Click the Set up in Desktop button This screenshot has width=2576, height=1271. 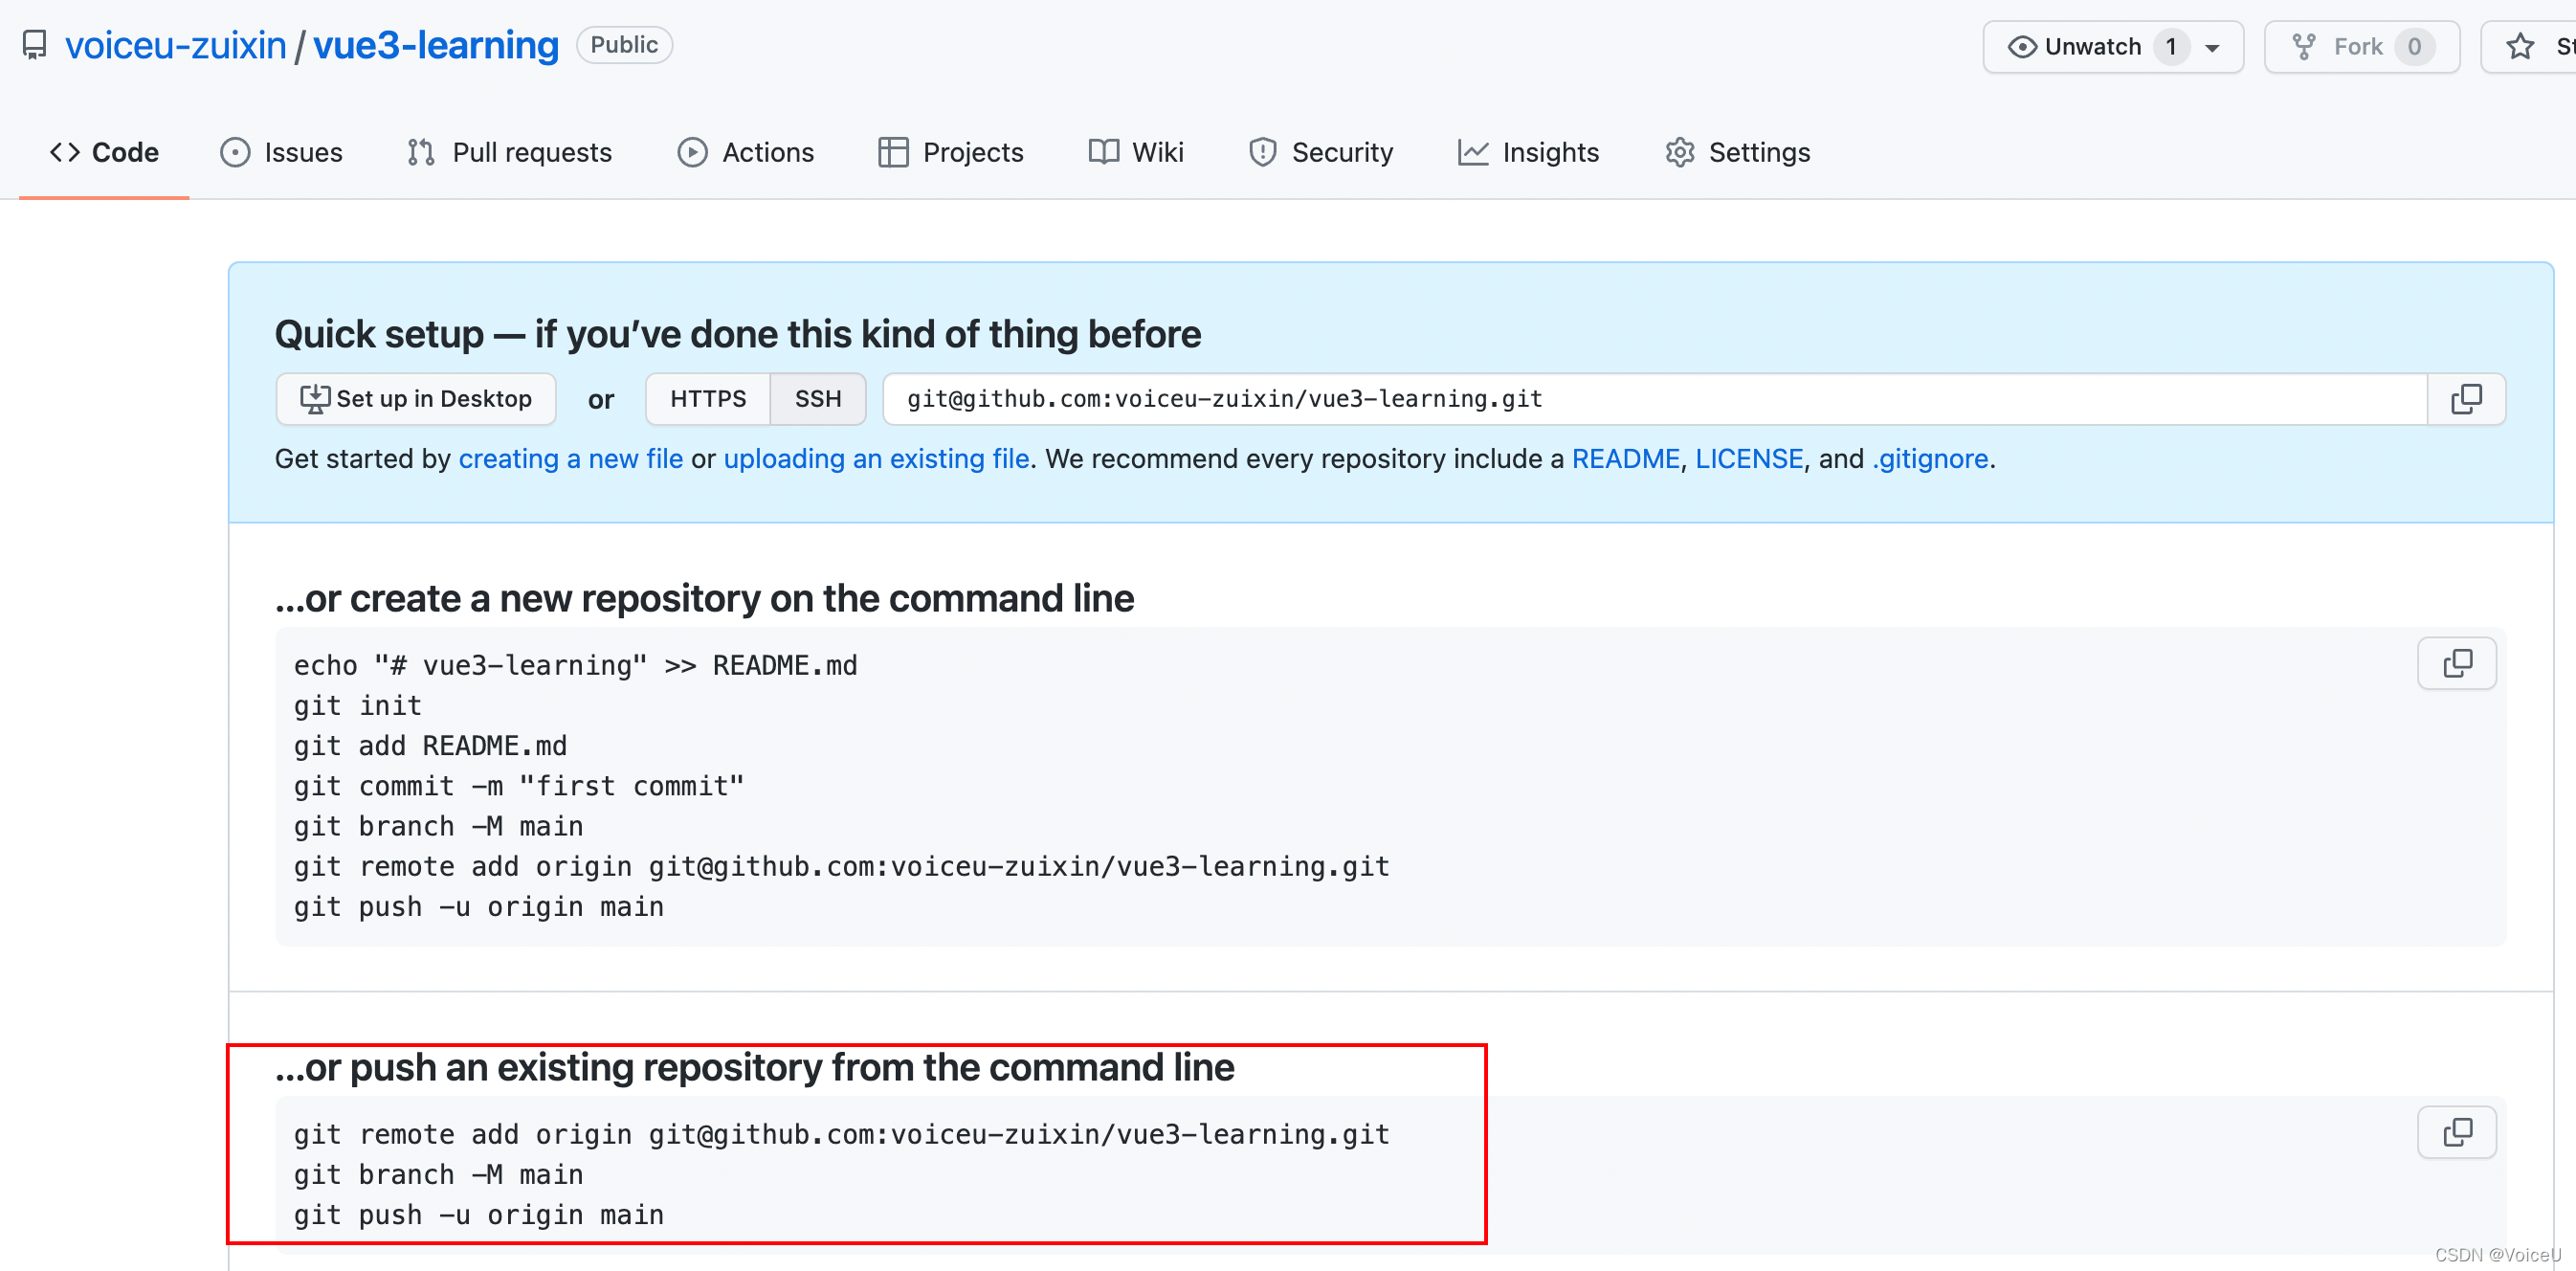[416, 399]
